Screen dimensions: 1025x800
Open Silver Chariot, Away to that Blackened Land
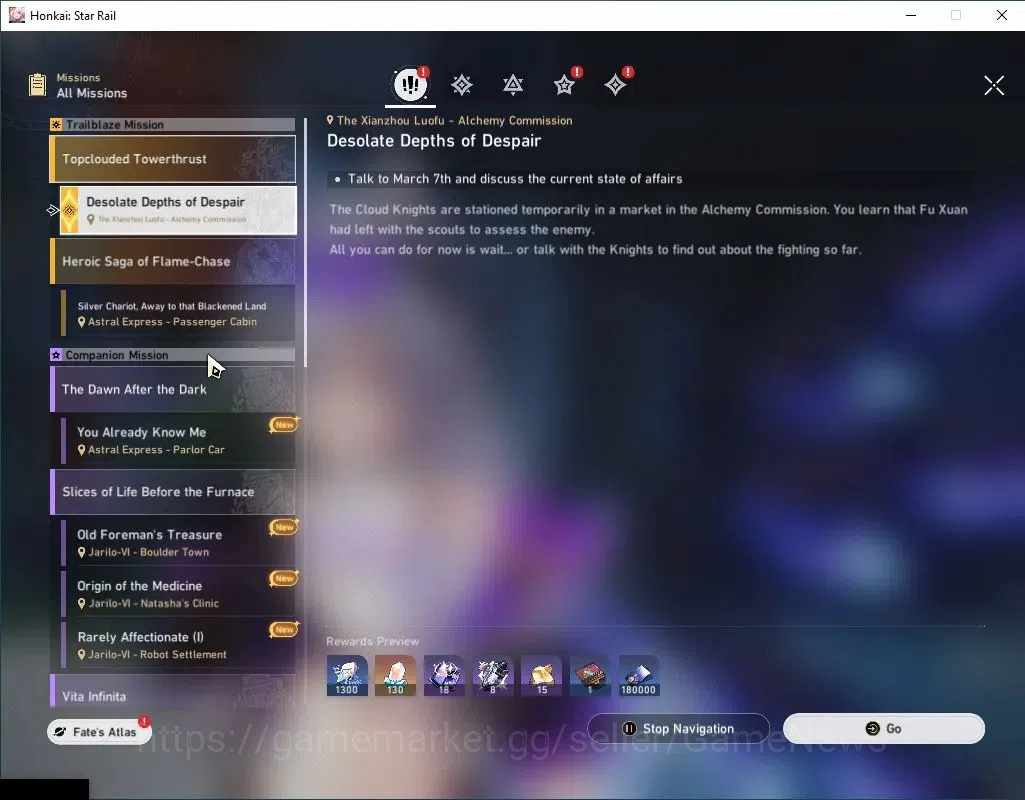click(x=178, y=314)
